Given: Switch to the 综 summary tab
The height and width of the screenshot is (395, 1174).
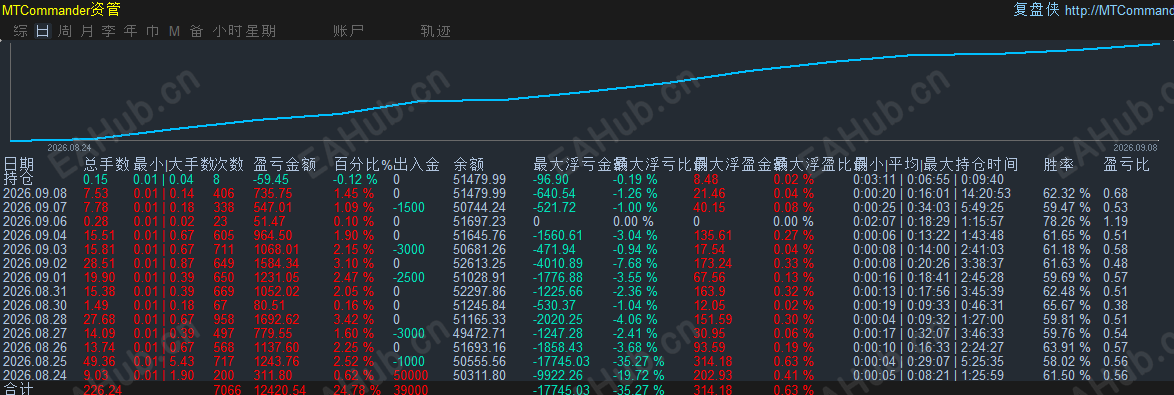Looking at the screenshot, I should coord(21,31).
